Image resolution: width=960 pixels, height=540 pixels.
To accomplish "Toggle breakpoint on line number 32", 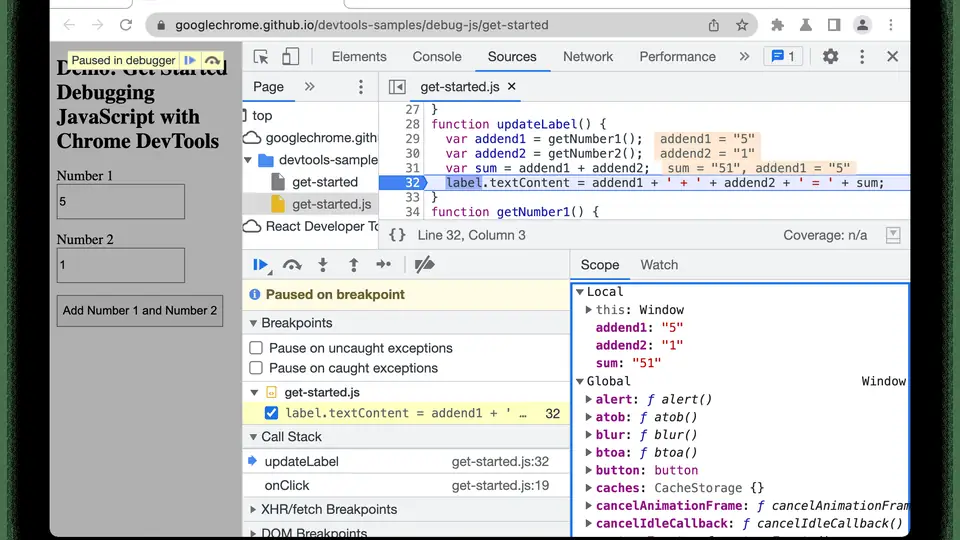I will (x=411, y=182).
